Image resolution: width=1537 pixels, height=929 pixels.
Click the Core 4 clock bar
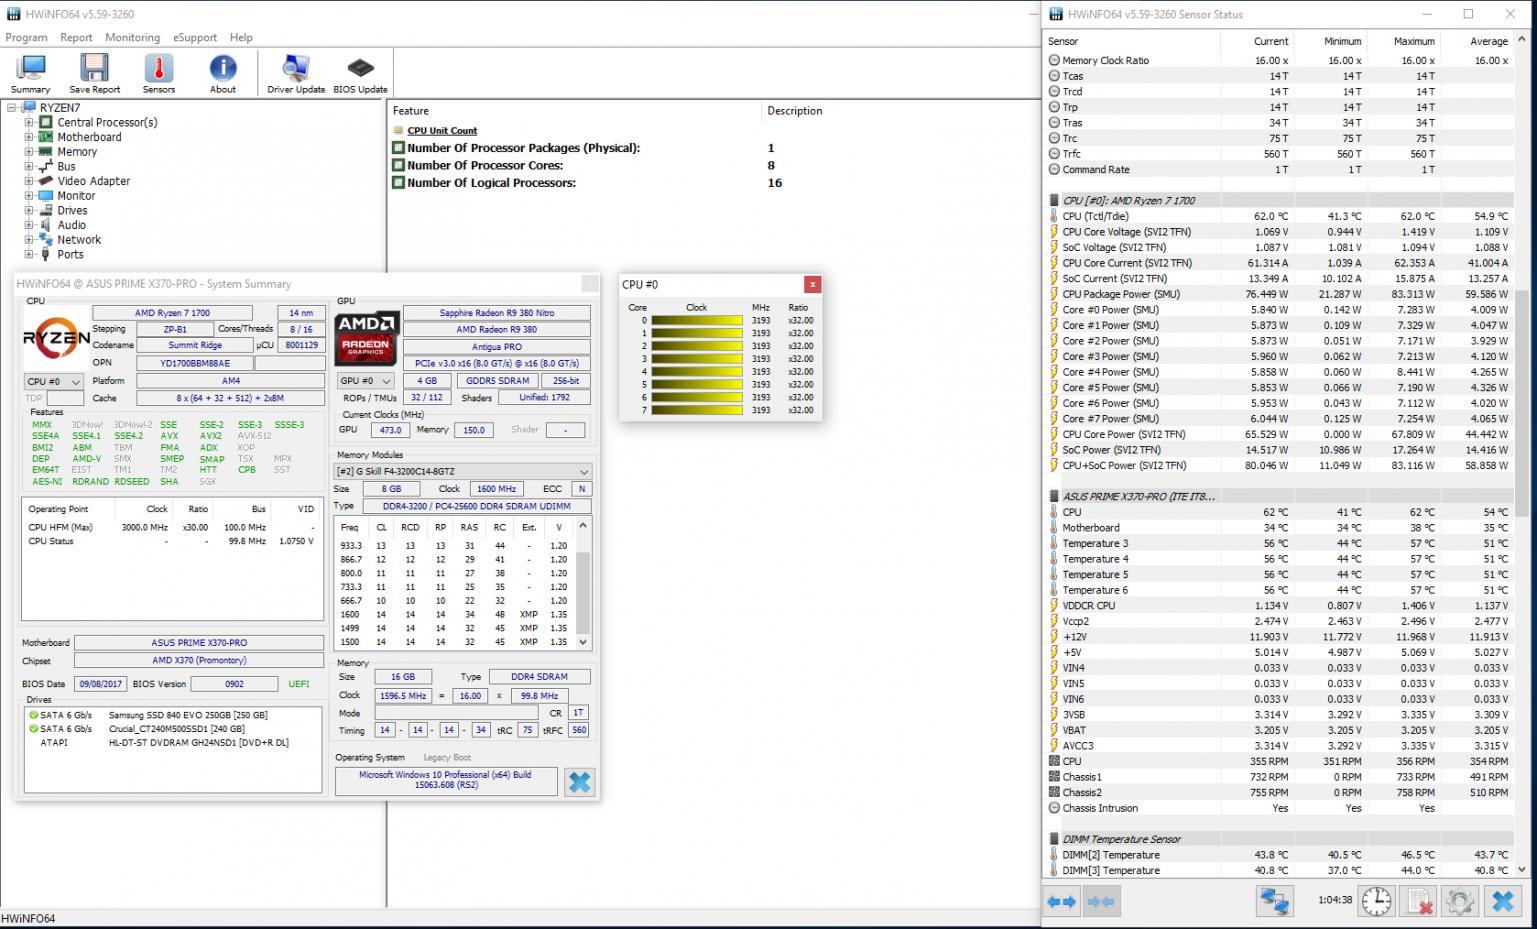click(x=696, y=371)
